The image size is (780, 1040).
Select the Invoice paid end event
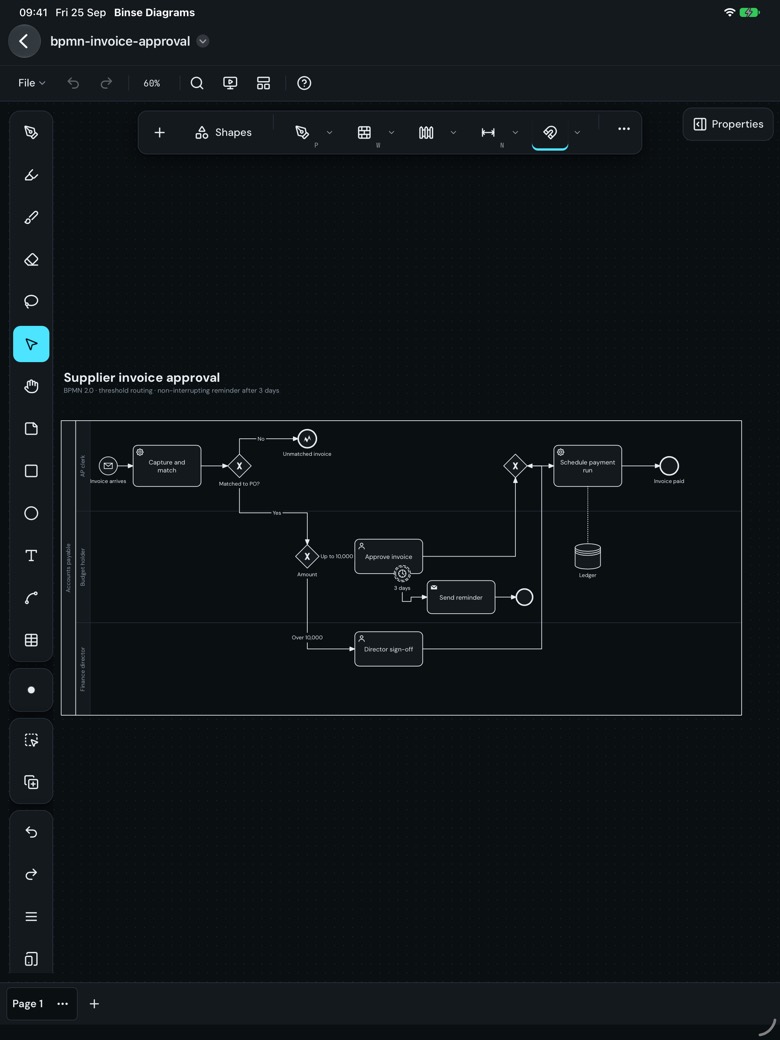(669, 466)
